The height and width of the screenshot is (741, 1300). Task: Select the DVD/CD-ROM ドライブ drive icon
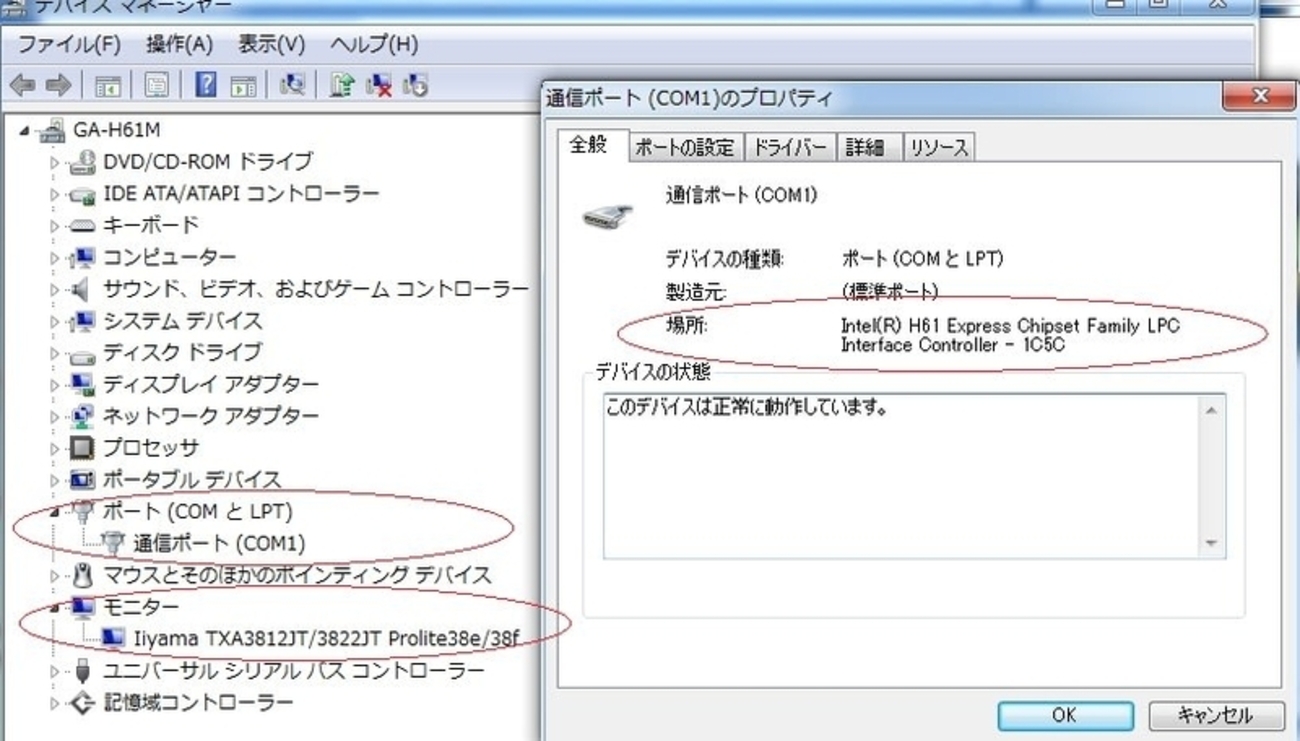click(x=83, y=162)
